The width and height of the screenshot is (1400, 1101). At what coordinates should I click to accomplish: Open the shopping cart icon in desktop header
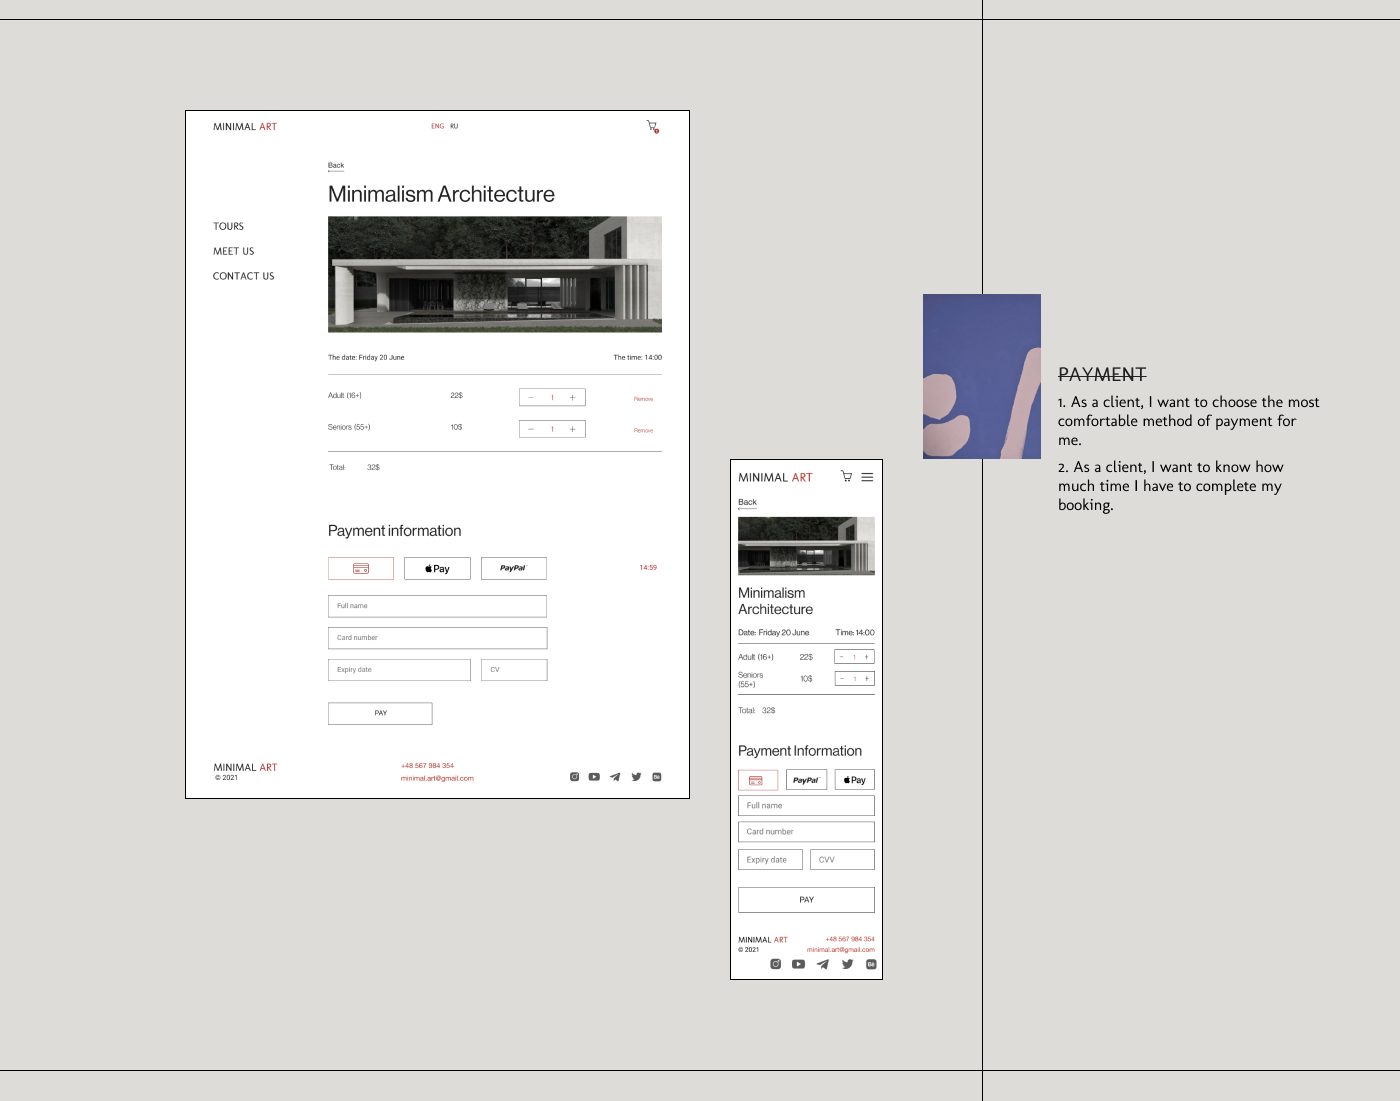pyautogui.click(x=653, y=127)
